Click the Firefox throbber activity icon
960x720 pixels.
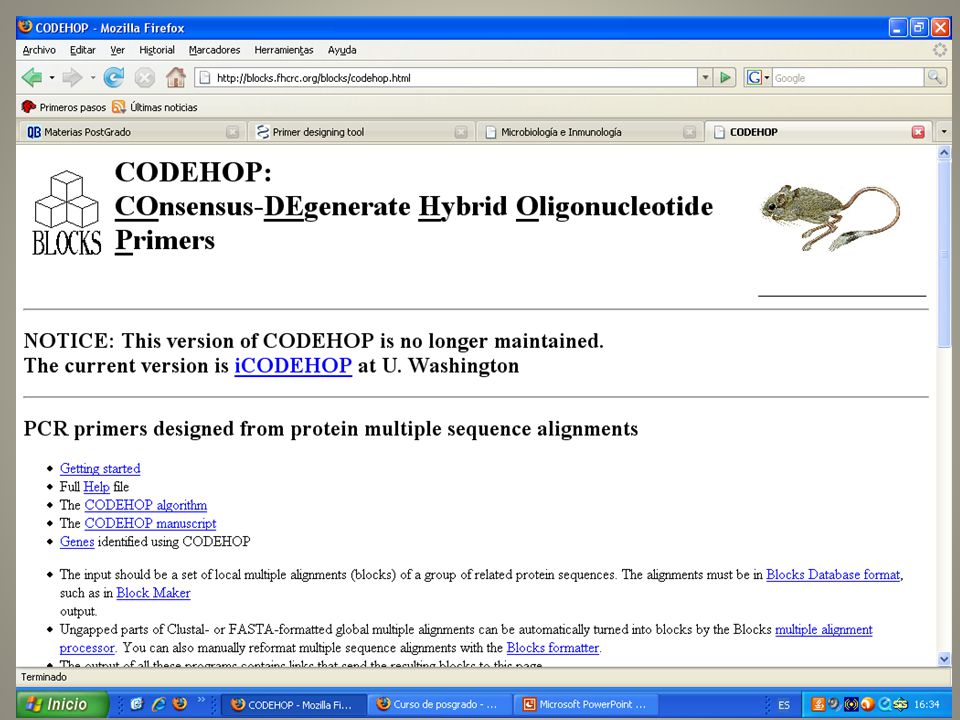click(x=940, y=50)
